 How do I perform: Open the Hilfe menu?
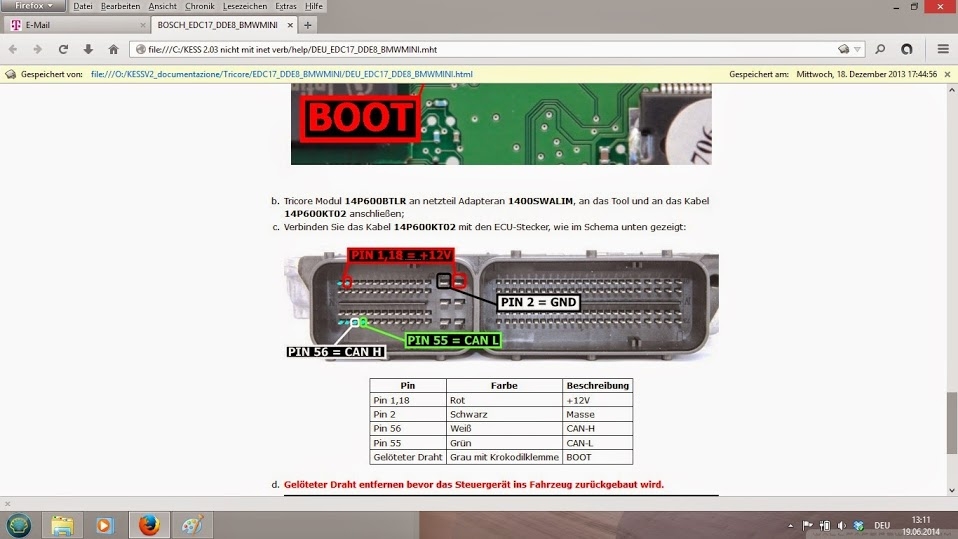click(313, 6)
